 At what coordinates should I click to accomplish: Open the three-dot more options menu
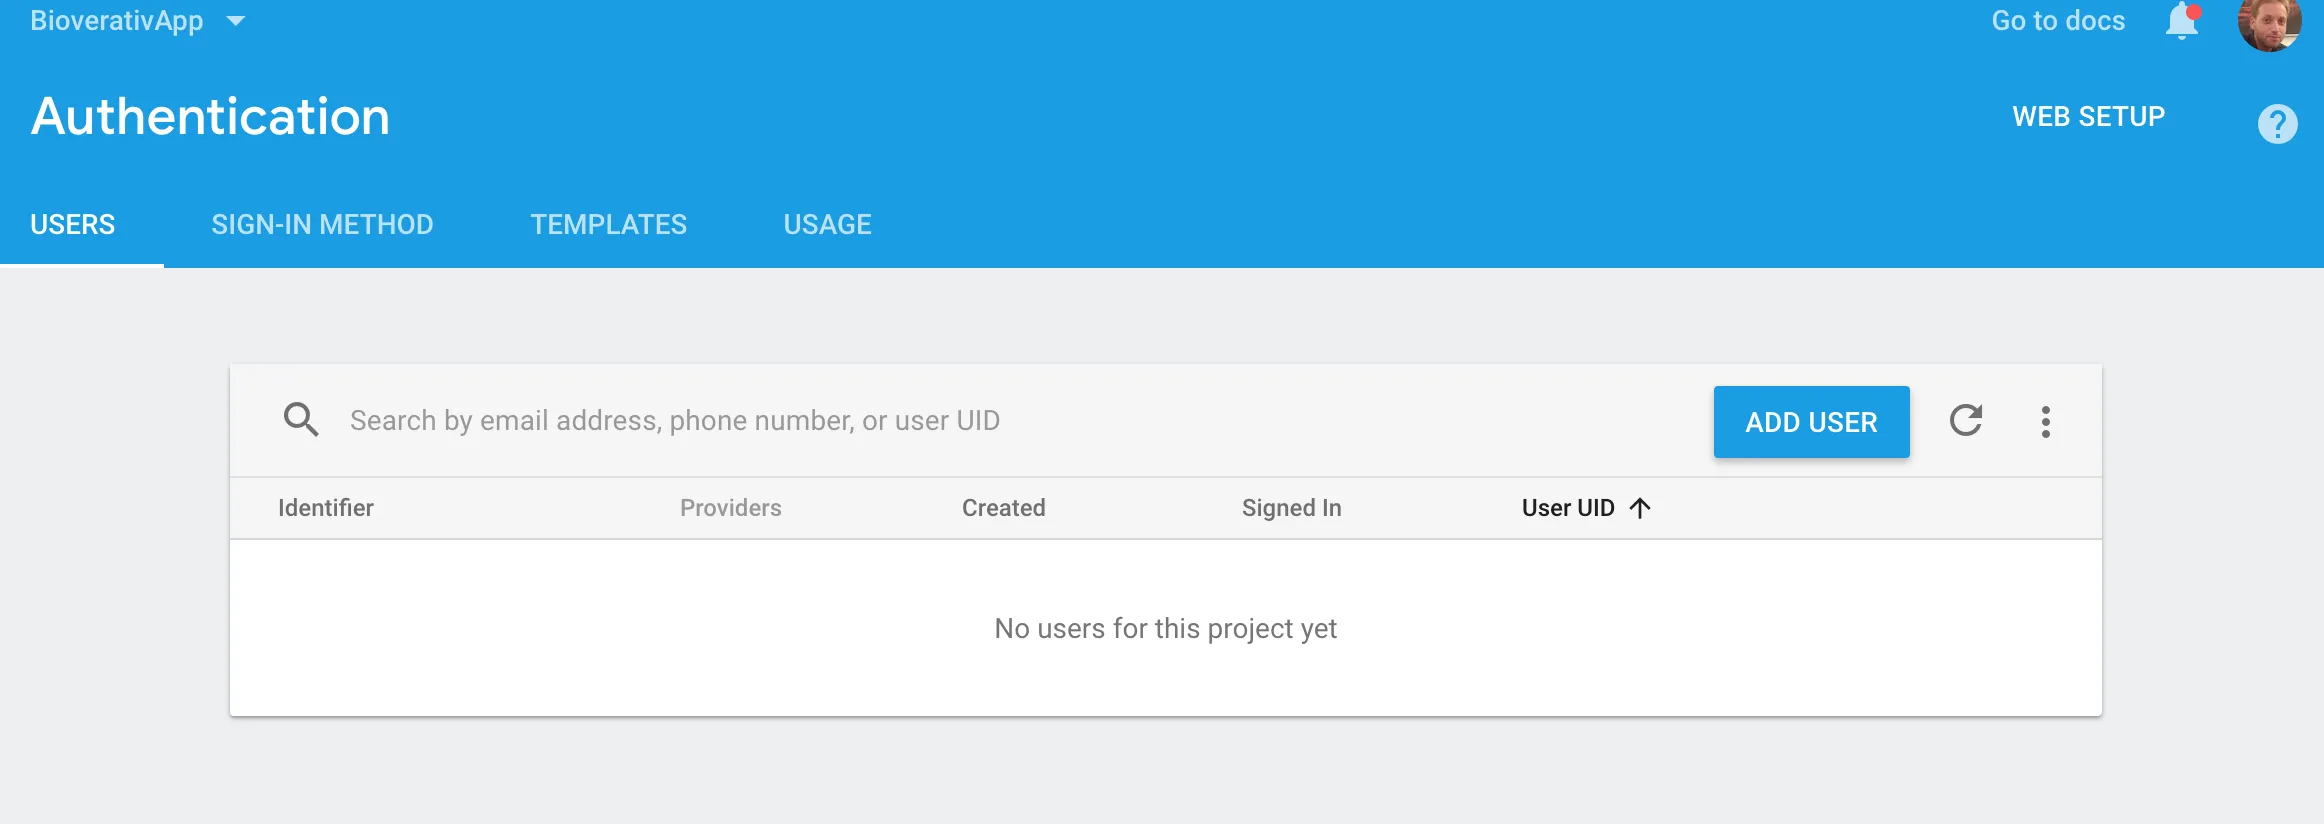[2045, 422]
